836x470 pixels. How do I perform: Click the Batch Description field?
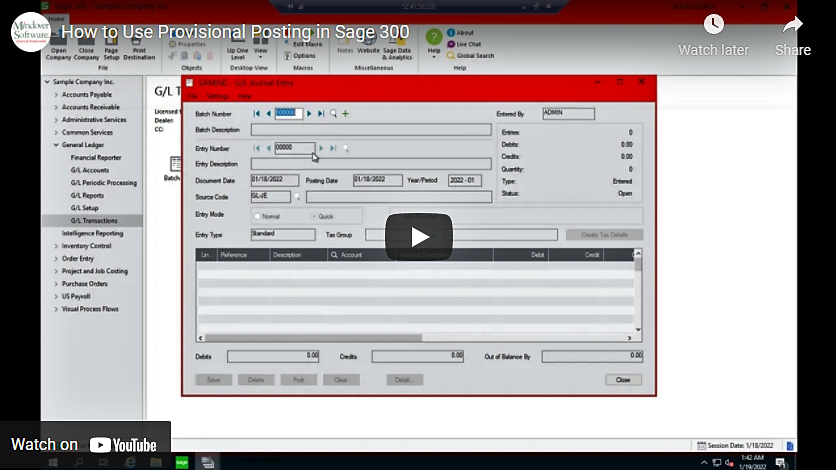tap(371, 130)
